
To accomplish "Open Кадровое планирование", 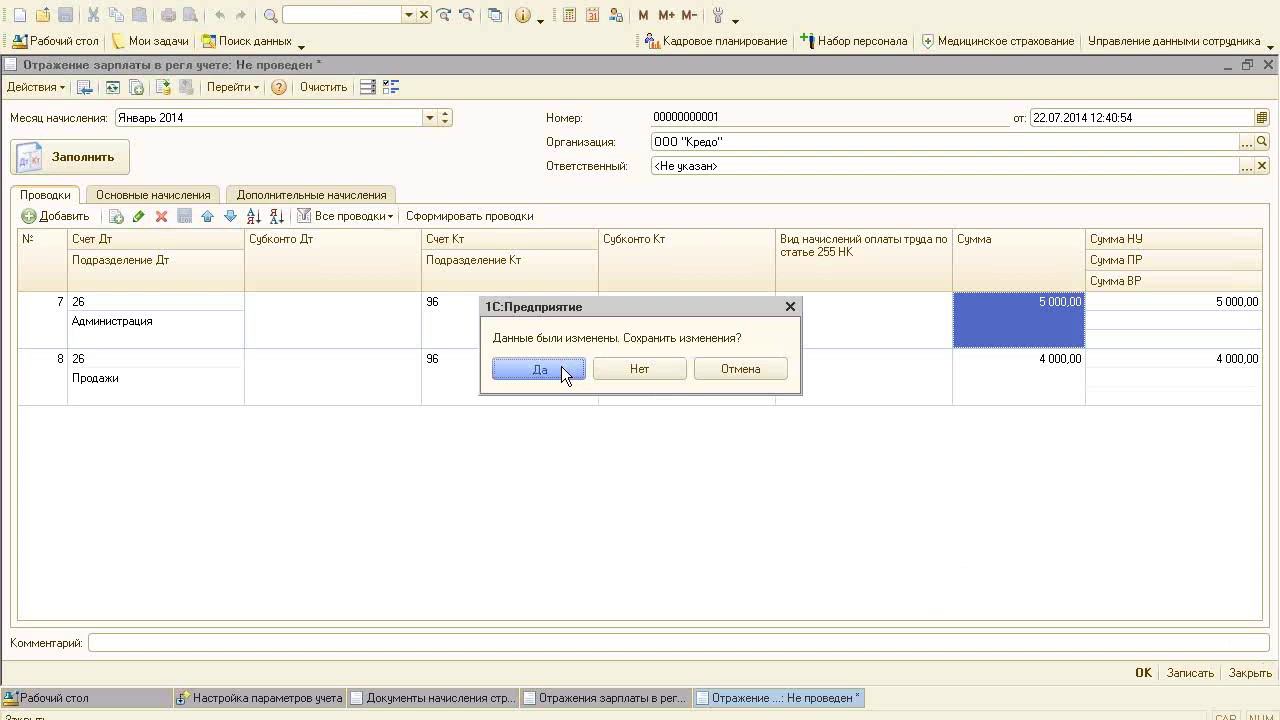I will (x=716, y=41).
